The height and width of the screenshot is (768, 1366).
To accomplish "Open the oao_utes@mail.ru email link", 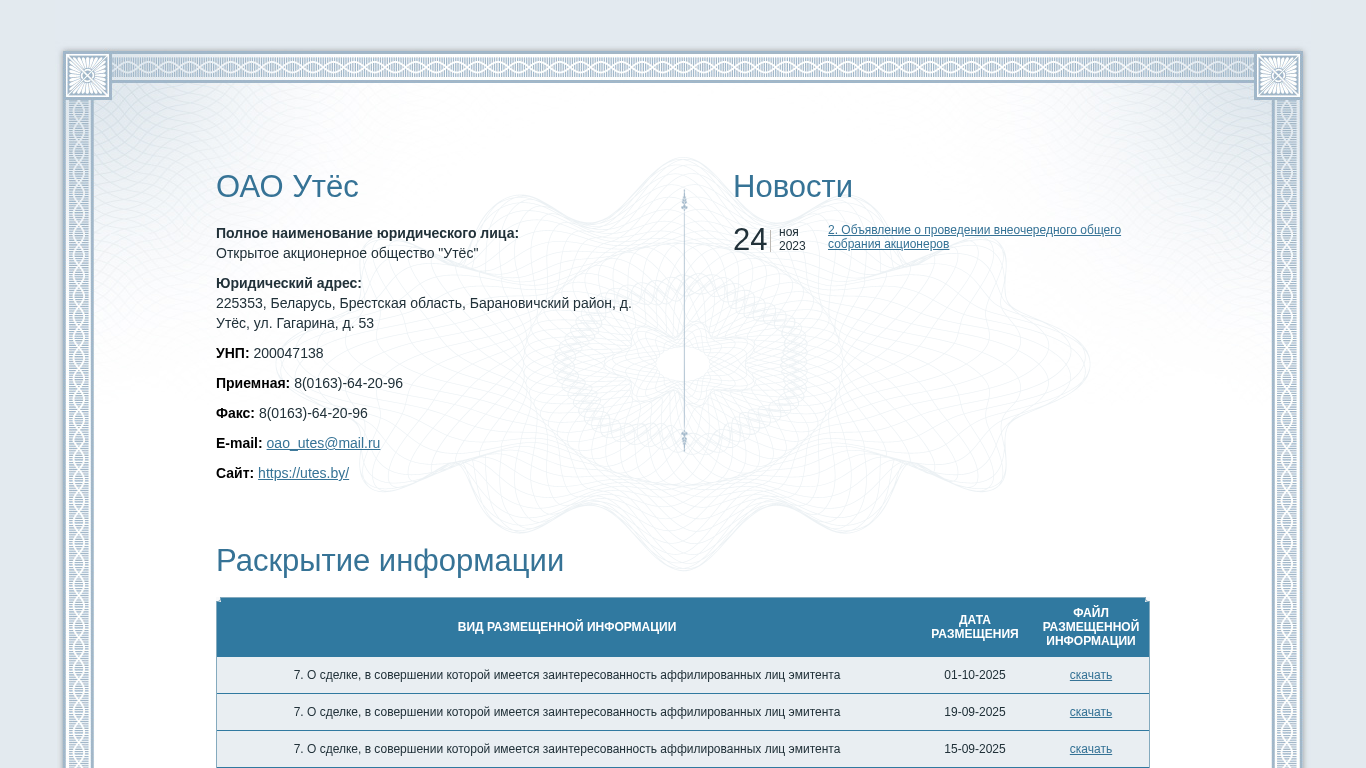I will tap(323, 443).
